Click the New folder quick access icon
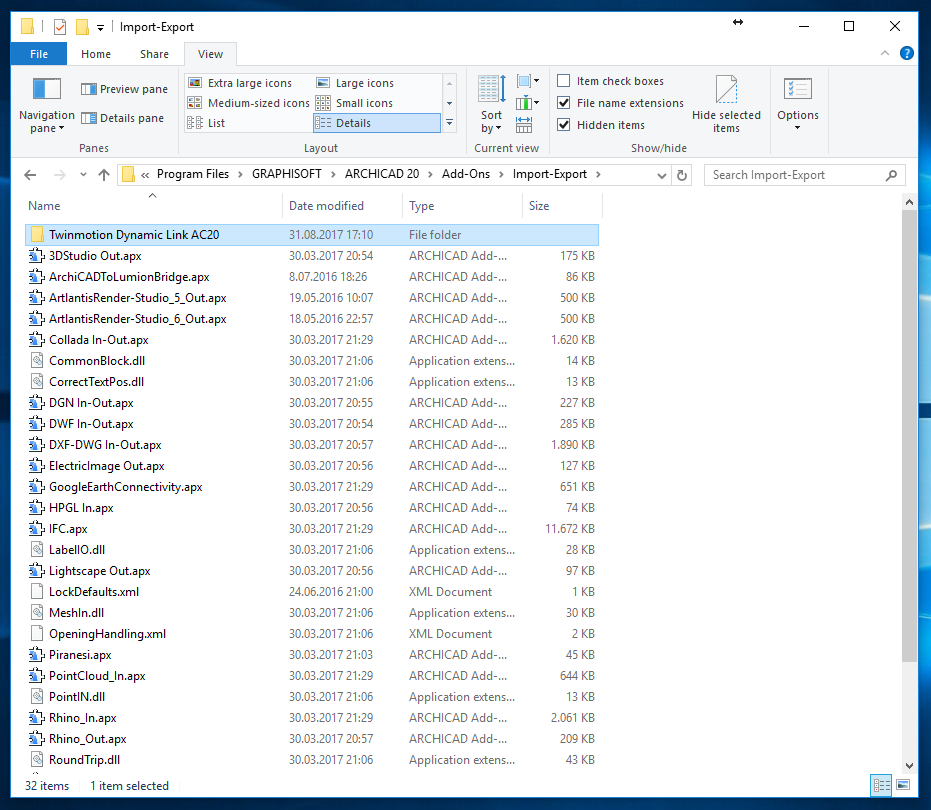931x810 pixels. 83,27
